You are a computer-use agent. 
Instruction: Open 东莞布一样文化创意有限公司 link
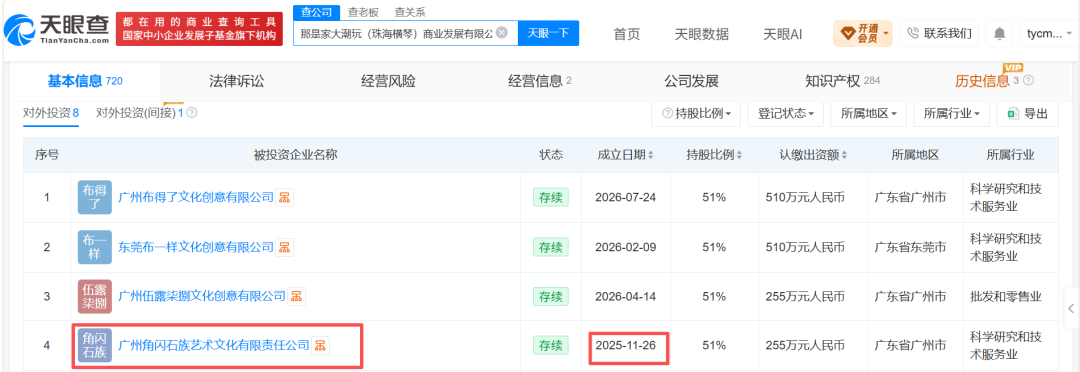point(196,247)
